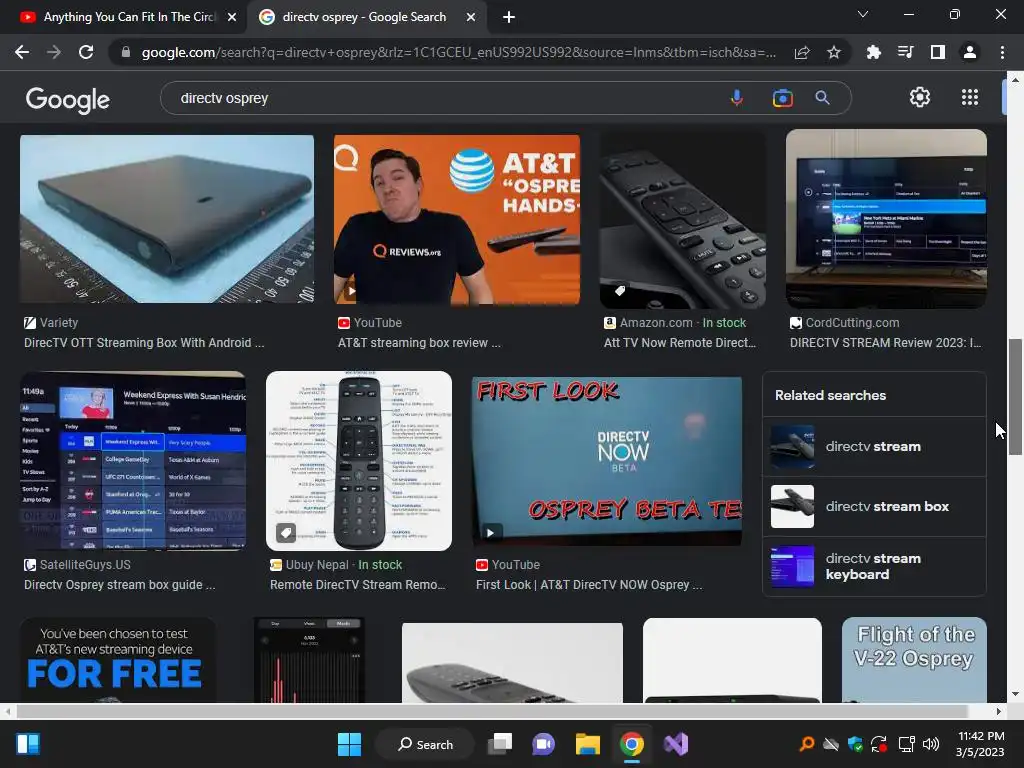This screenshot has height=768, width=1024.
Task: Open the Ubuy Nepal remote diagram image
Action: [x=359, y=461]
